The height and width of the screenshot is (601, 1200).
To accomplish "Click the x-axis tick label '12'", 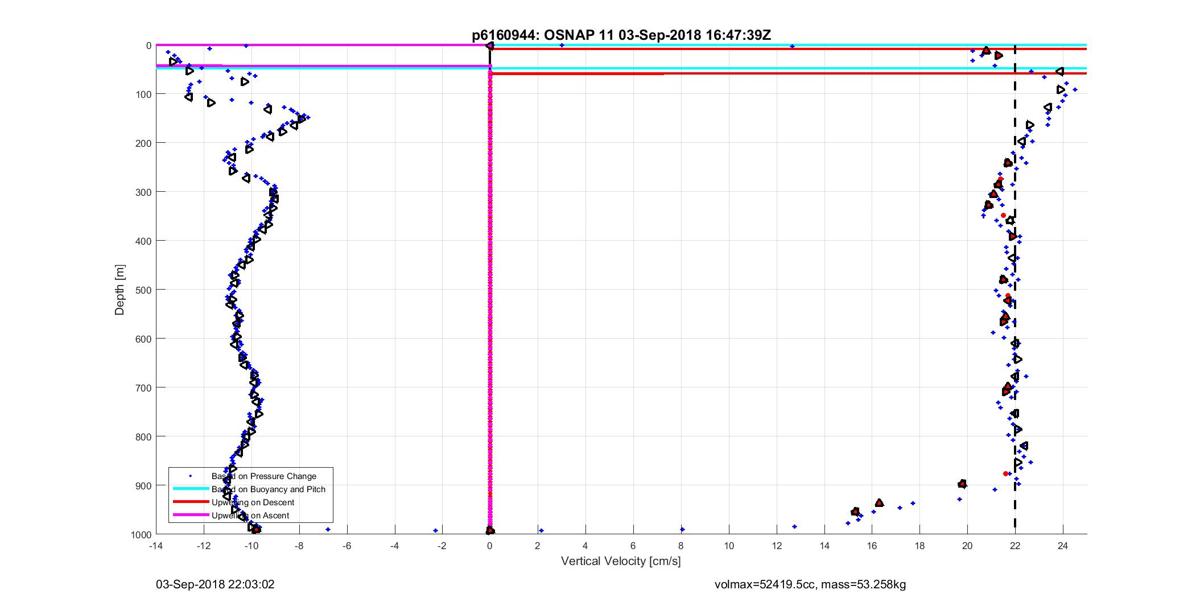I will tap(777, 545).
